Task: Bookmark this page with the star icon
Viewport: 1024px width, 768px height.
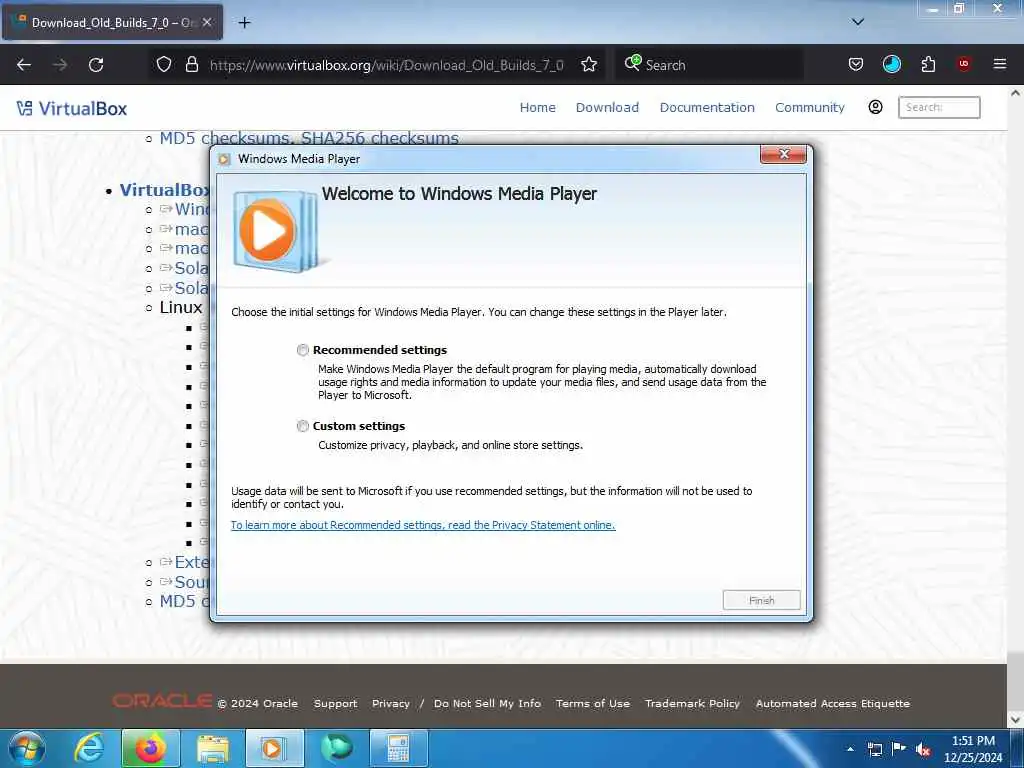Action: coord(589,65)
